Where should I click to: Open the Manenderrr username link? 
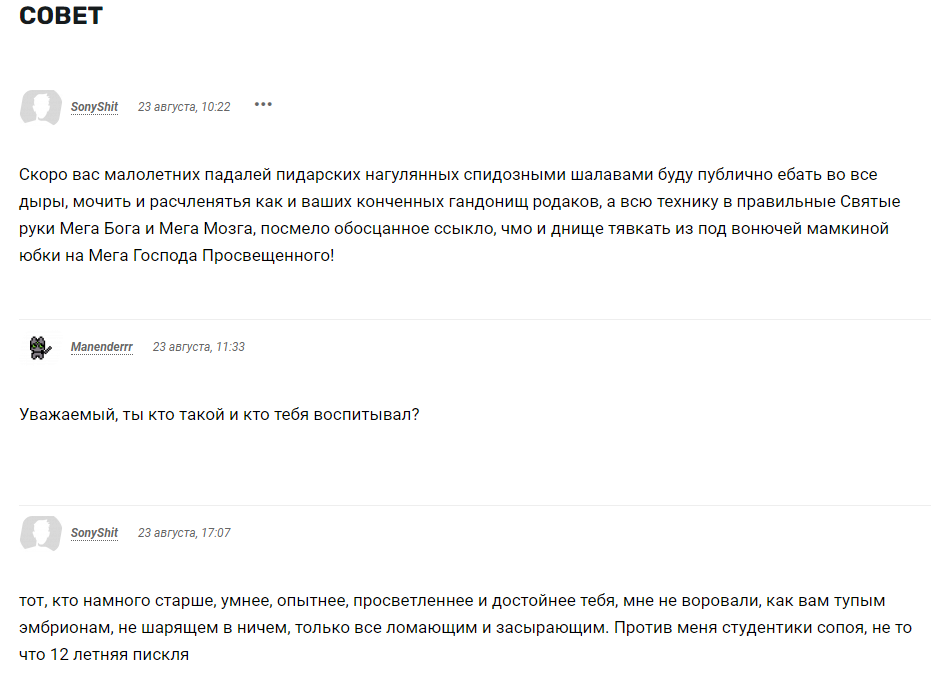[101, 347]
